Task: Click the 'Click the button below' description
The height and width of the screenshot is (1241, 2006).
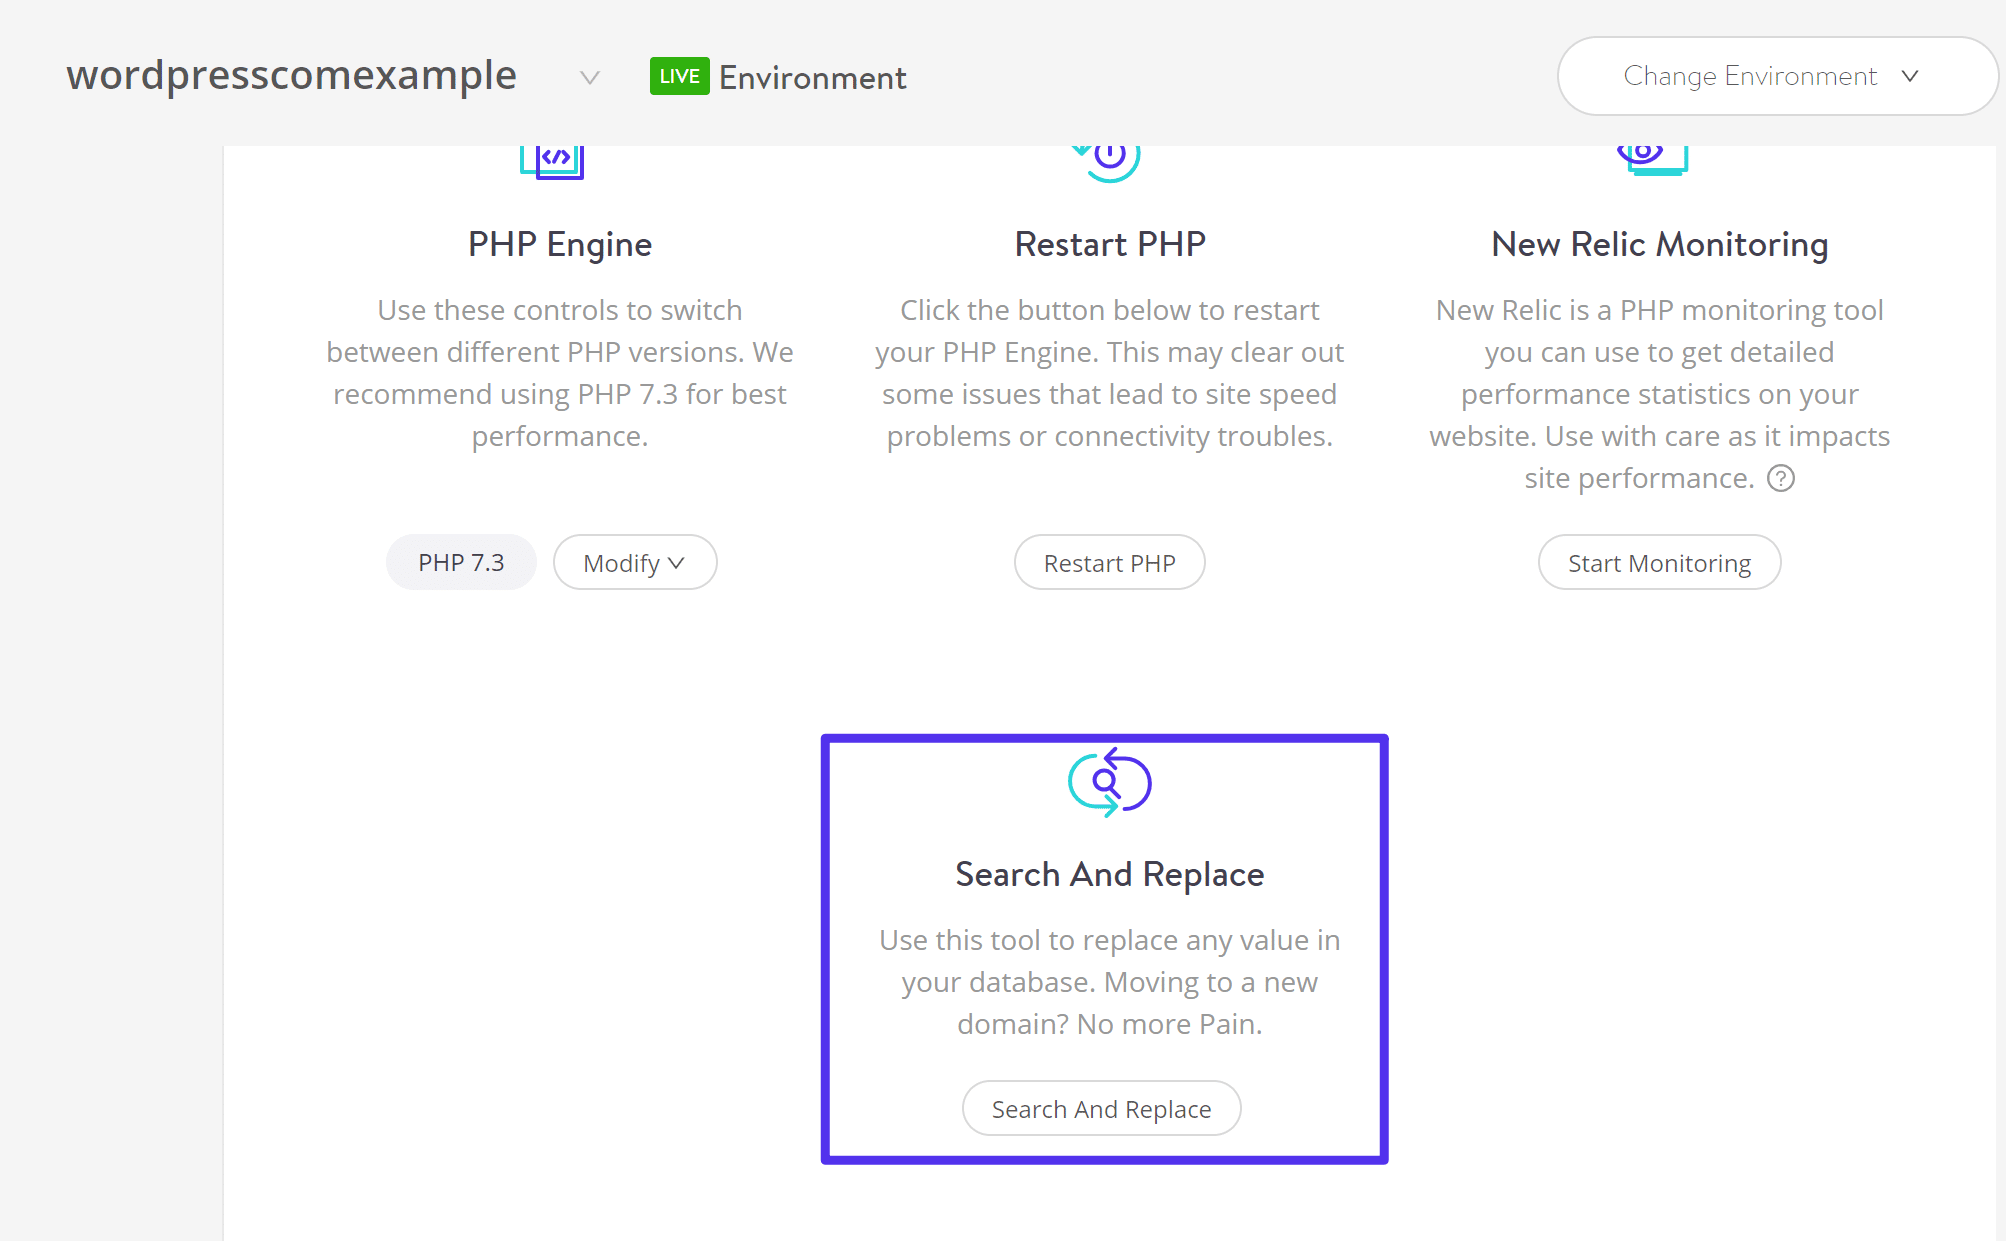Action: click(x=1110, y=373)
